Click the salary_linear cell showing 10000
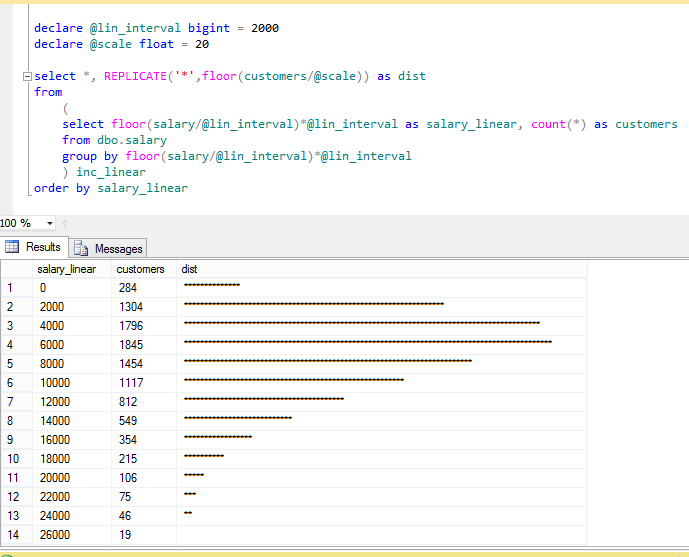This screenshot has height=557, width=689. point(72,383)
